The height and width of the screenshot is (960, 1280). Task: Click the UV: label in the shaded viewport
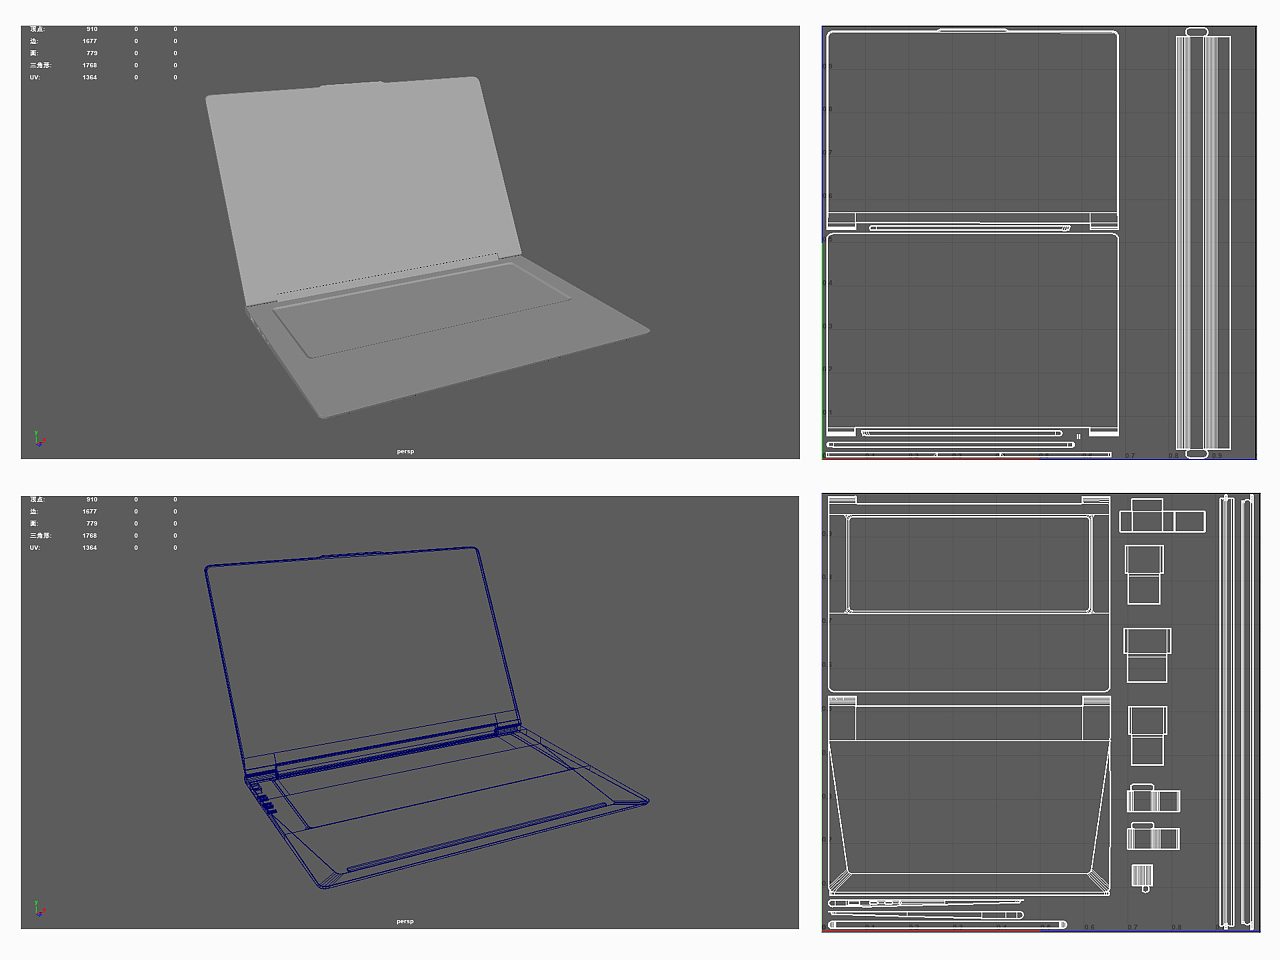click(x=35, y=77)
